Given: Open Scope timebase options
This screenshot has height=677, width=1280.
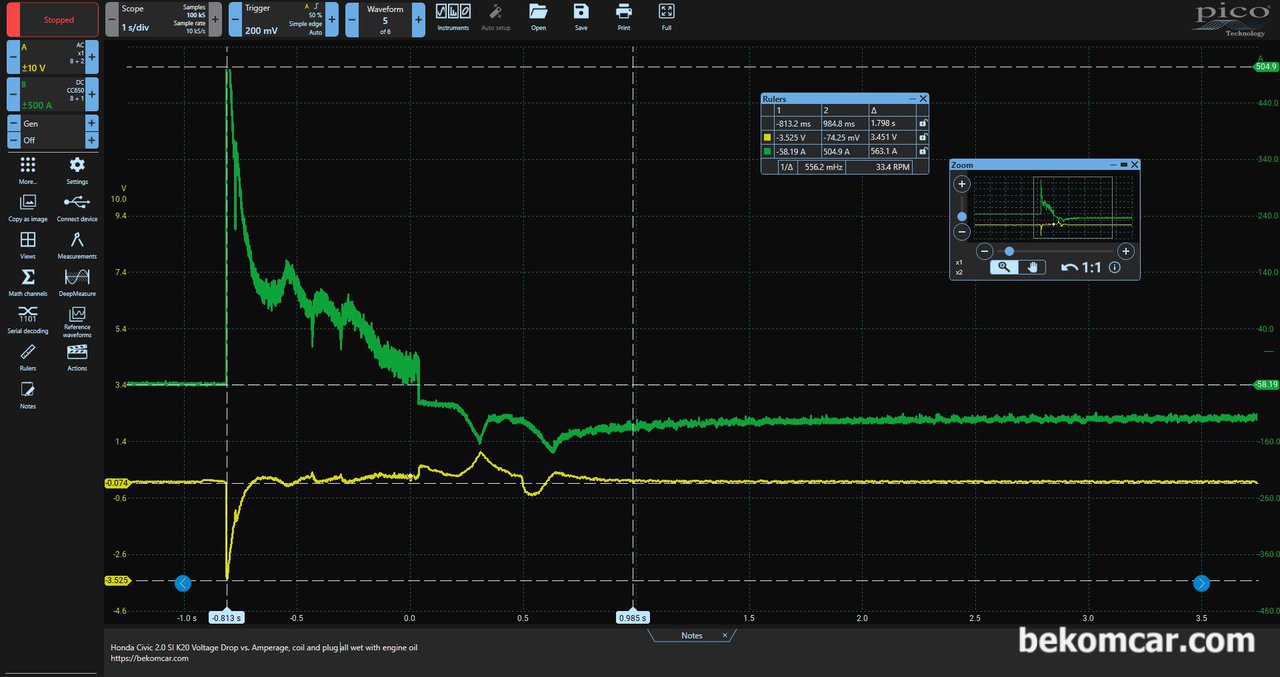Looking at the screenshot, I should click(163, 19).
